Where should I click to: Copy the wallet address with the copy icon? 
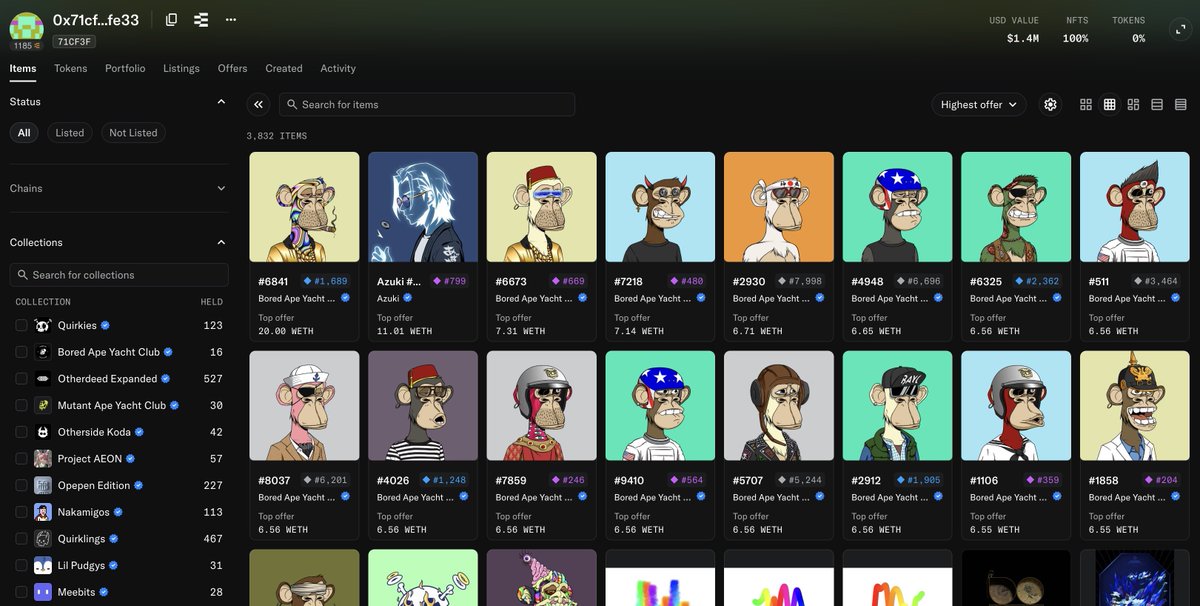coord(171,19)
